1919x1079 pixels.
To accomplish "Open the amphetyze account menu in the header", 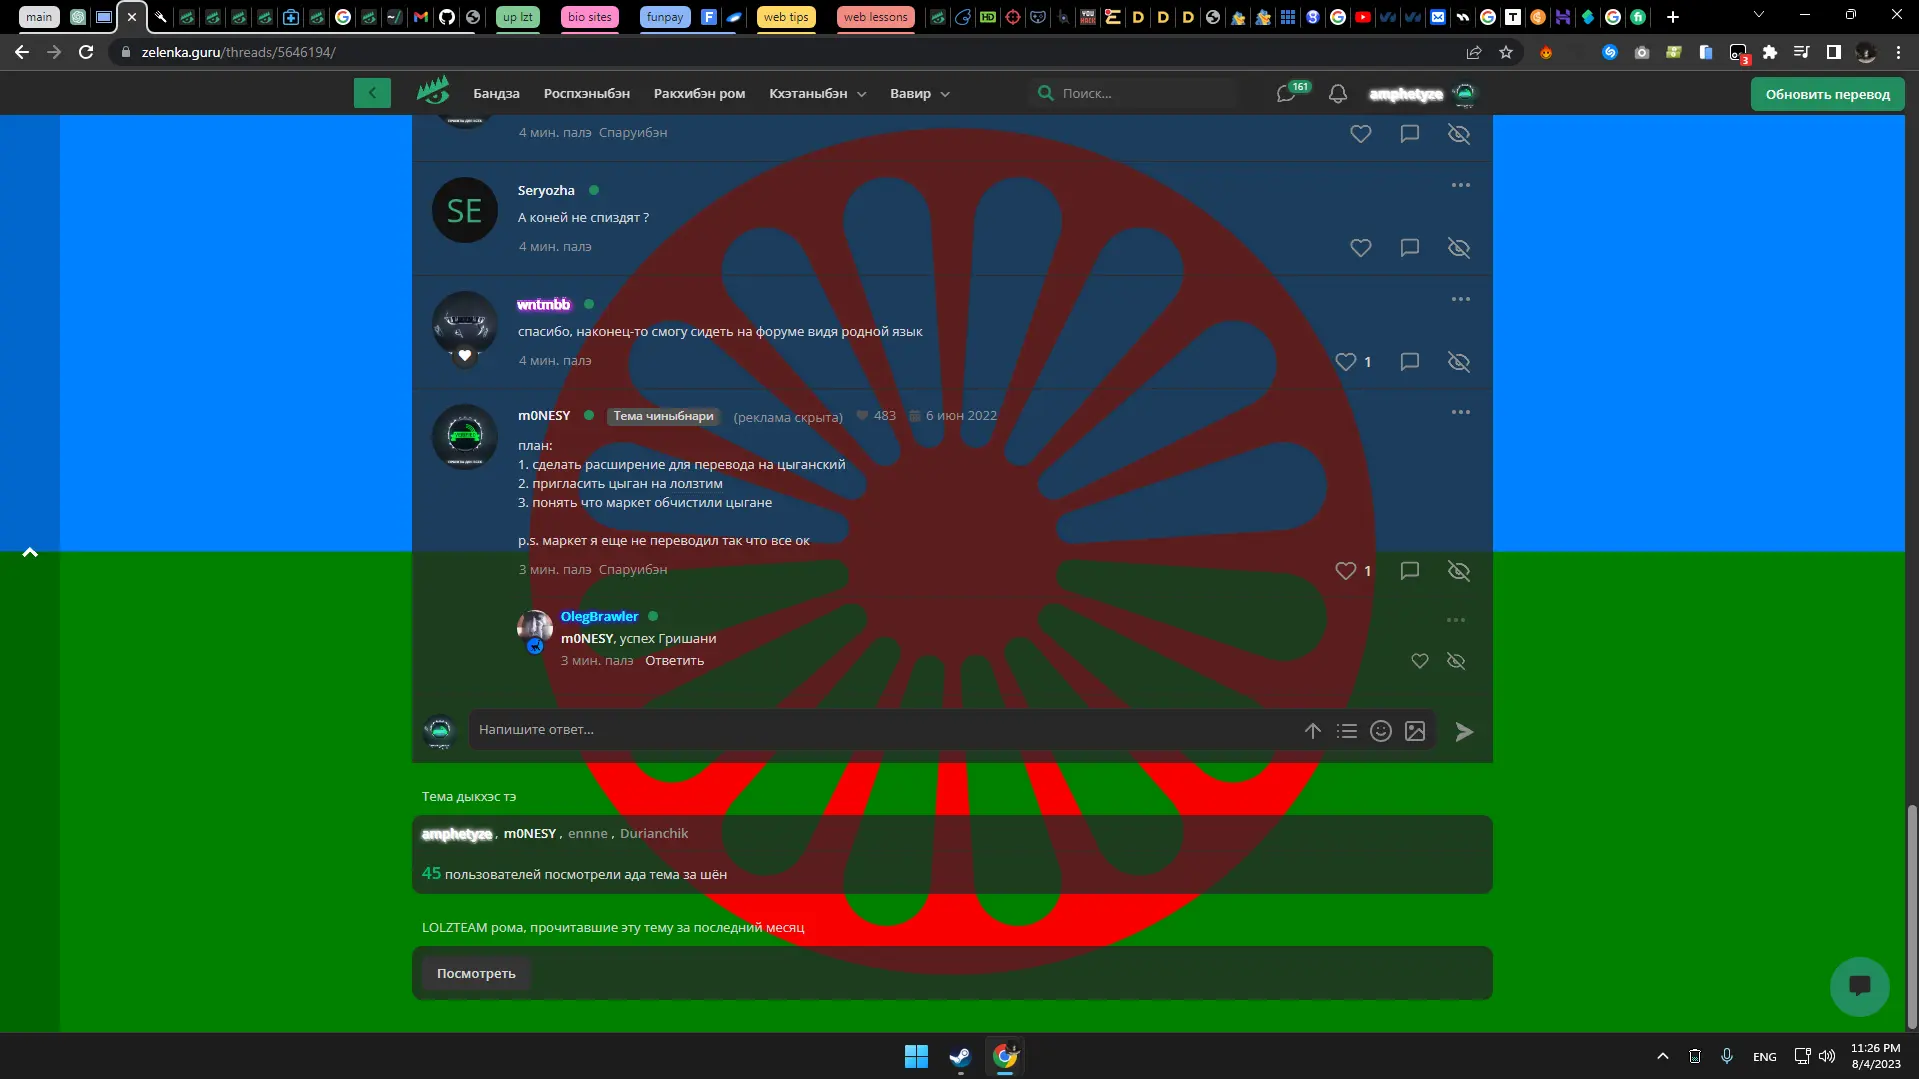I will tap(1422, 93).
